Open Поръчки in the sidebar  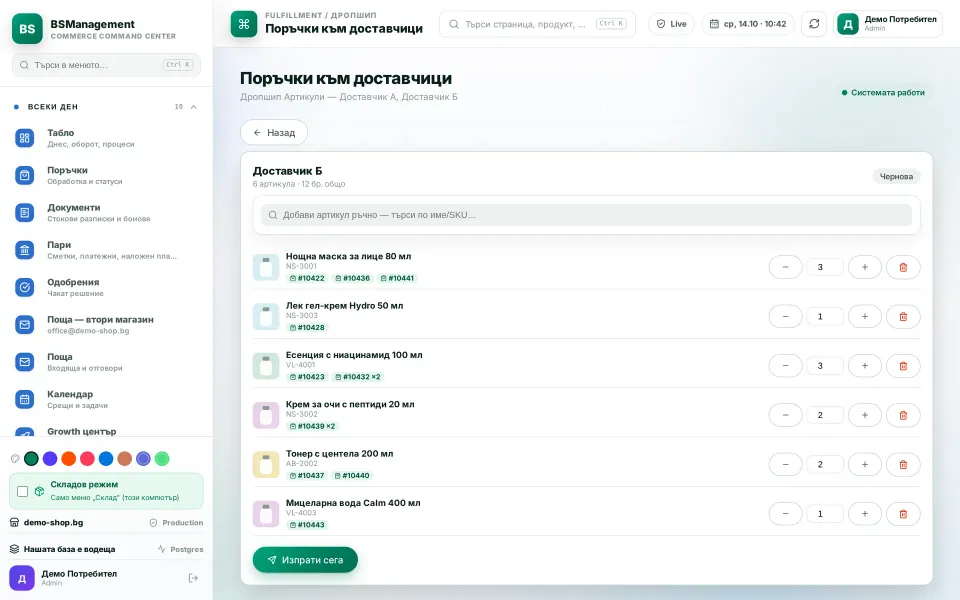106,176
